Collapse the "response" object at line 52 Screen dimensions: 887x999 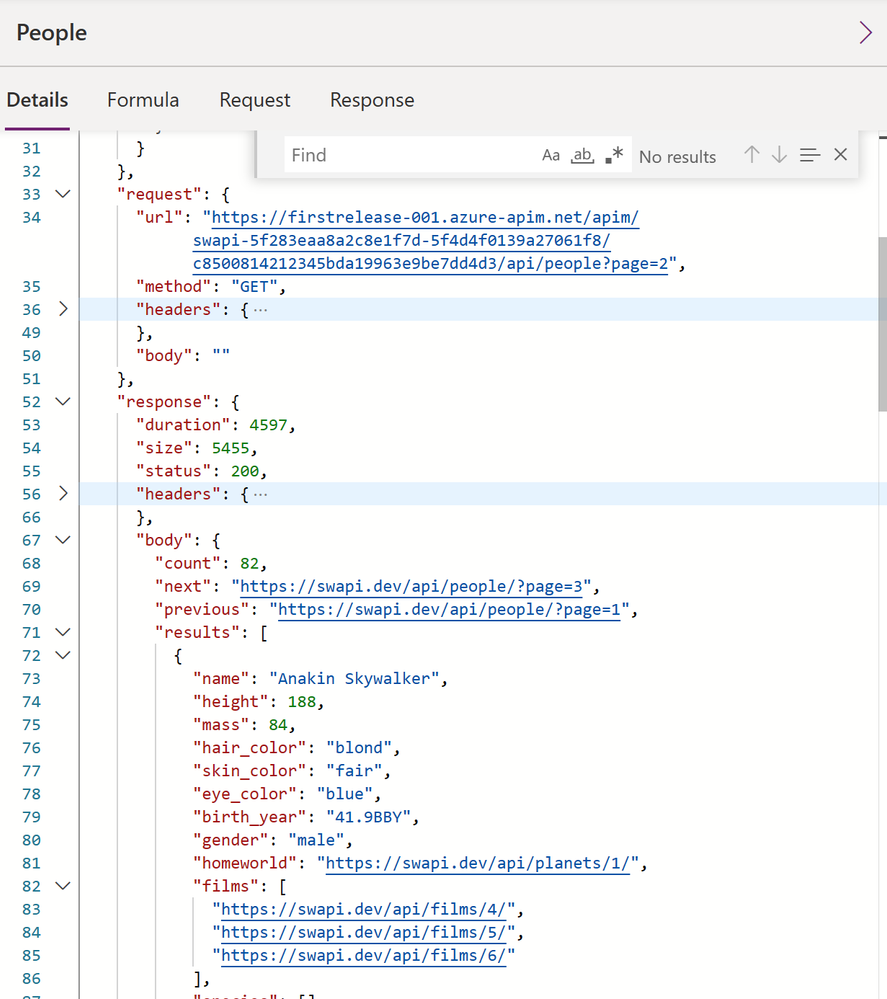[x=62, y=401]
